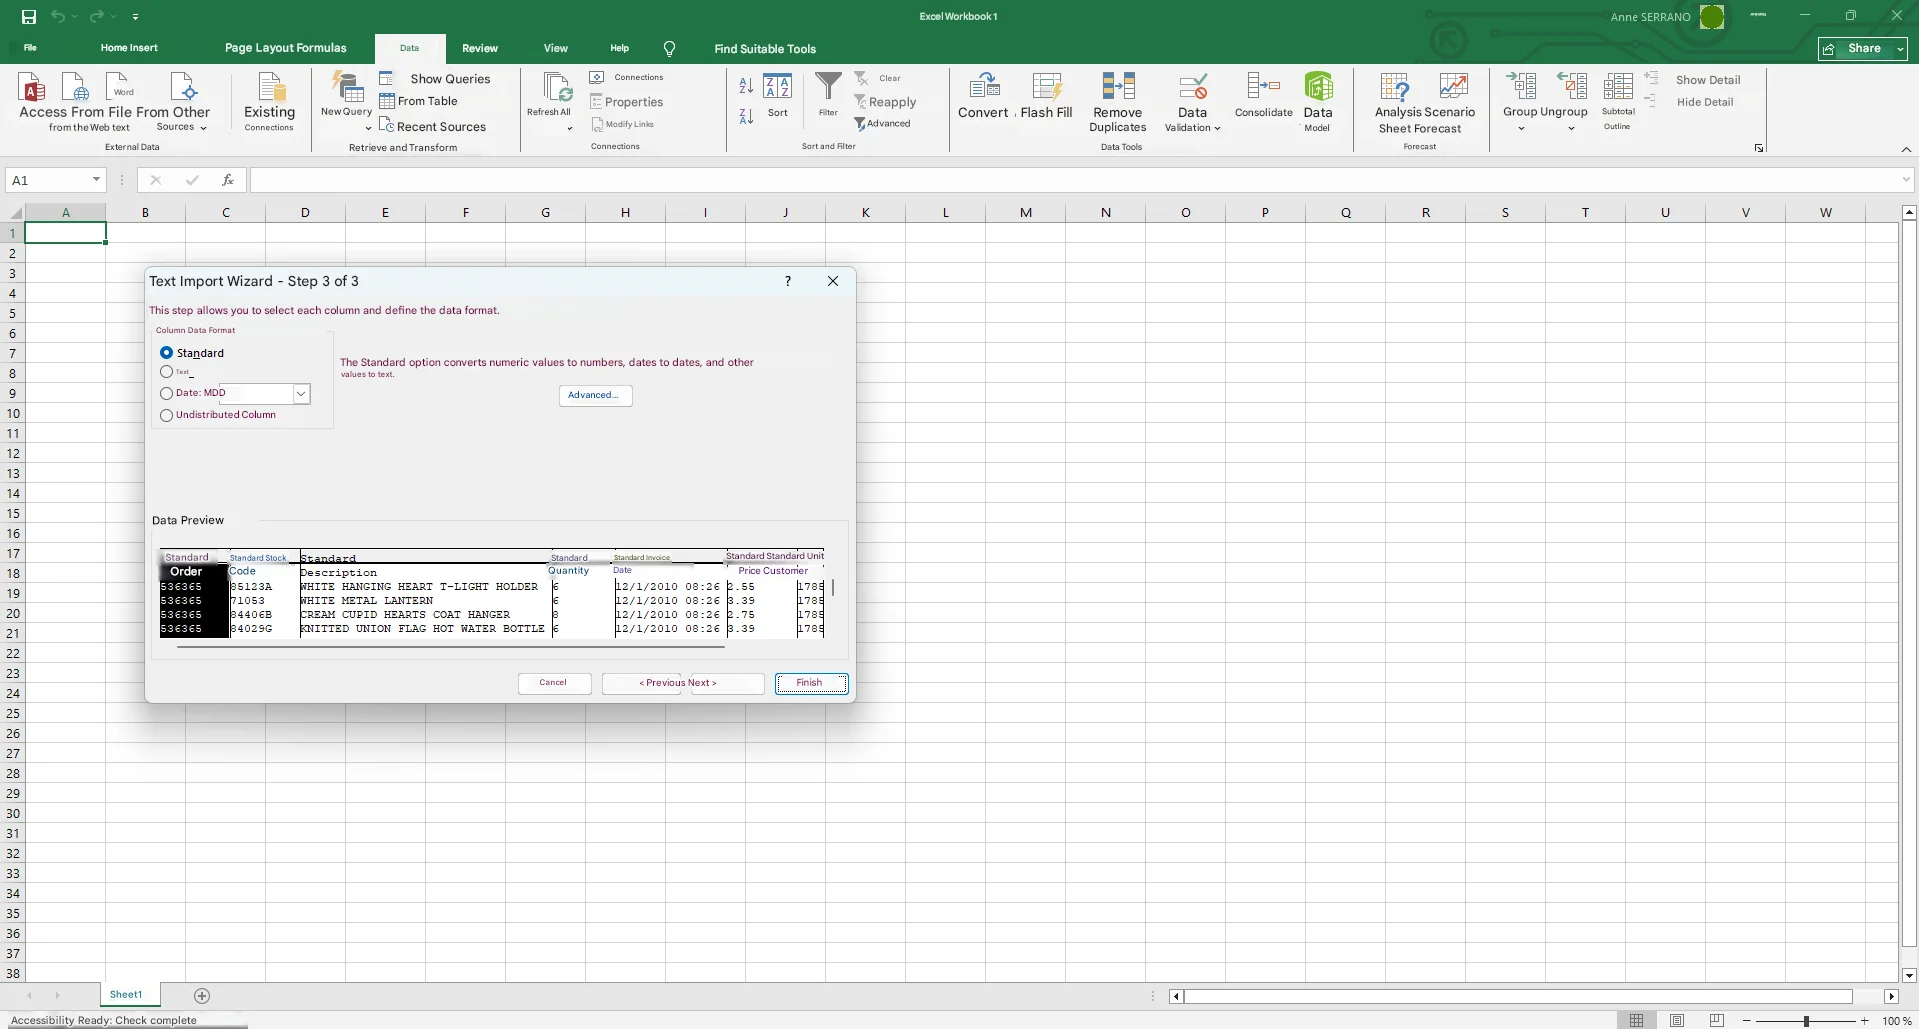Open the Data Model icon

click(x=1318, y=86)
